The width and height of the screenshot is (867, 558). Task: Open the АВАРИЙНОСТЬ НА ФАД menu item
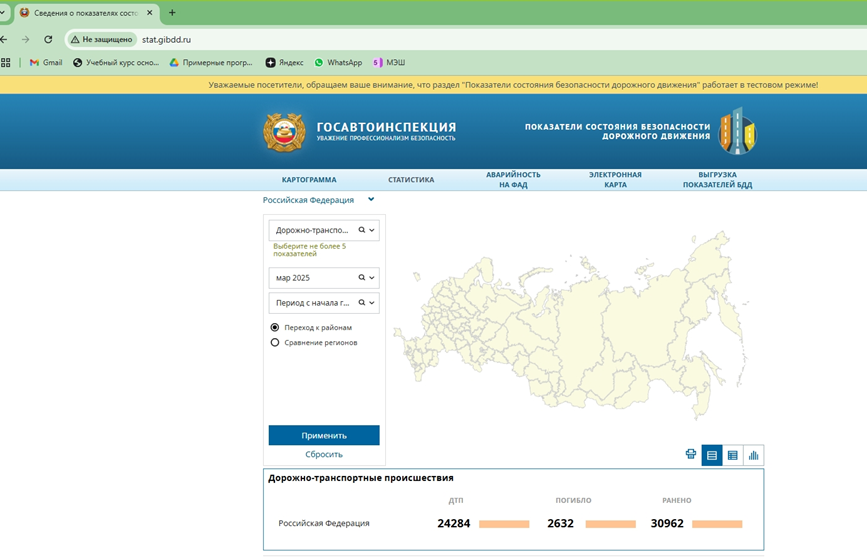pyautogui.click(x=513, y=180)
